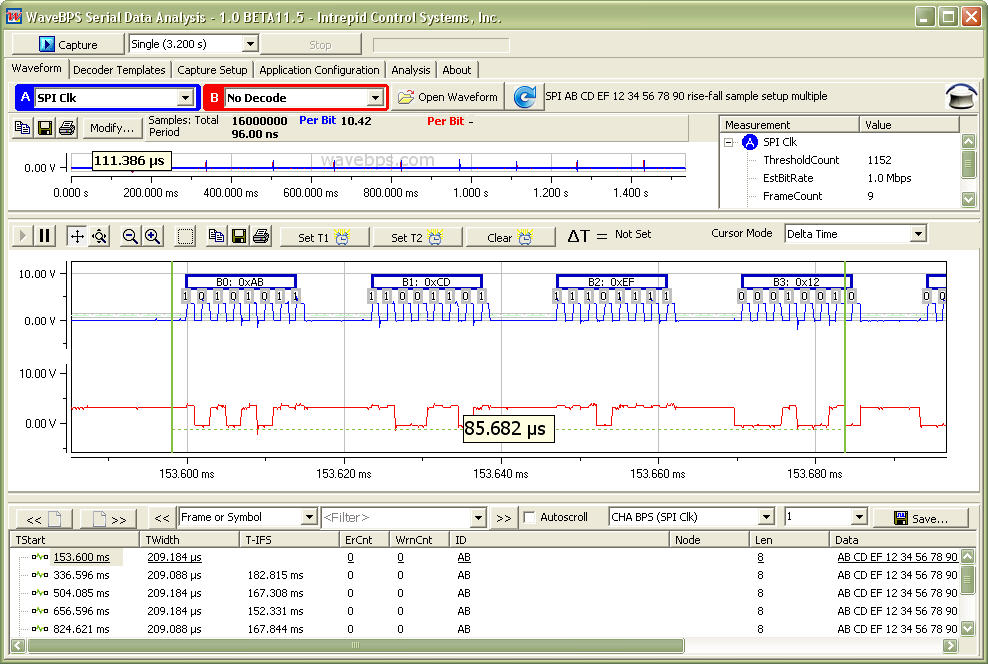This screenshot has height=664, width=988.
Task: Click the frame table scroll-down arrow
Action: pyautogui.click(x=968, y=628)
